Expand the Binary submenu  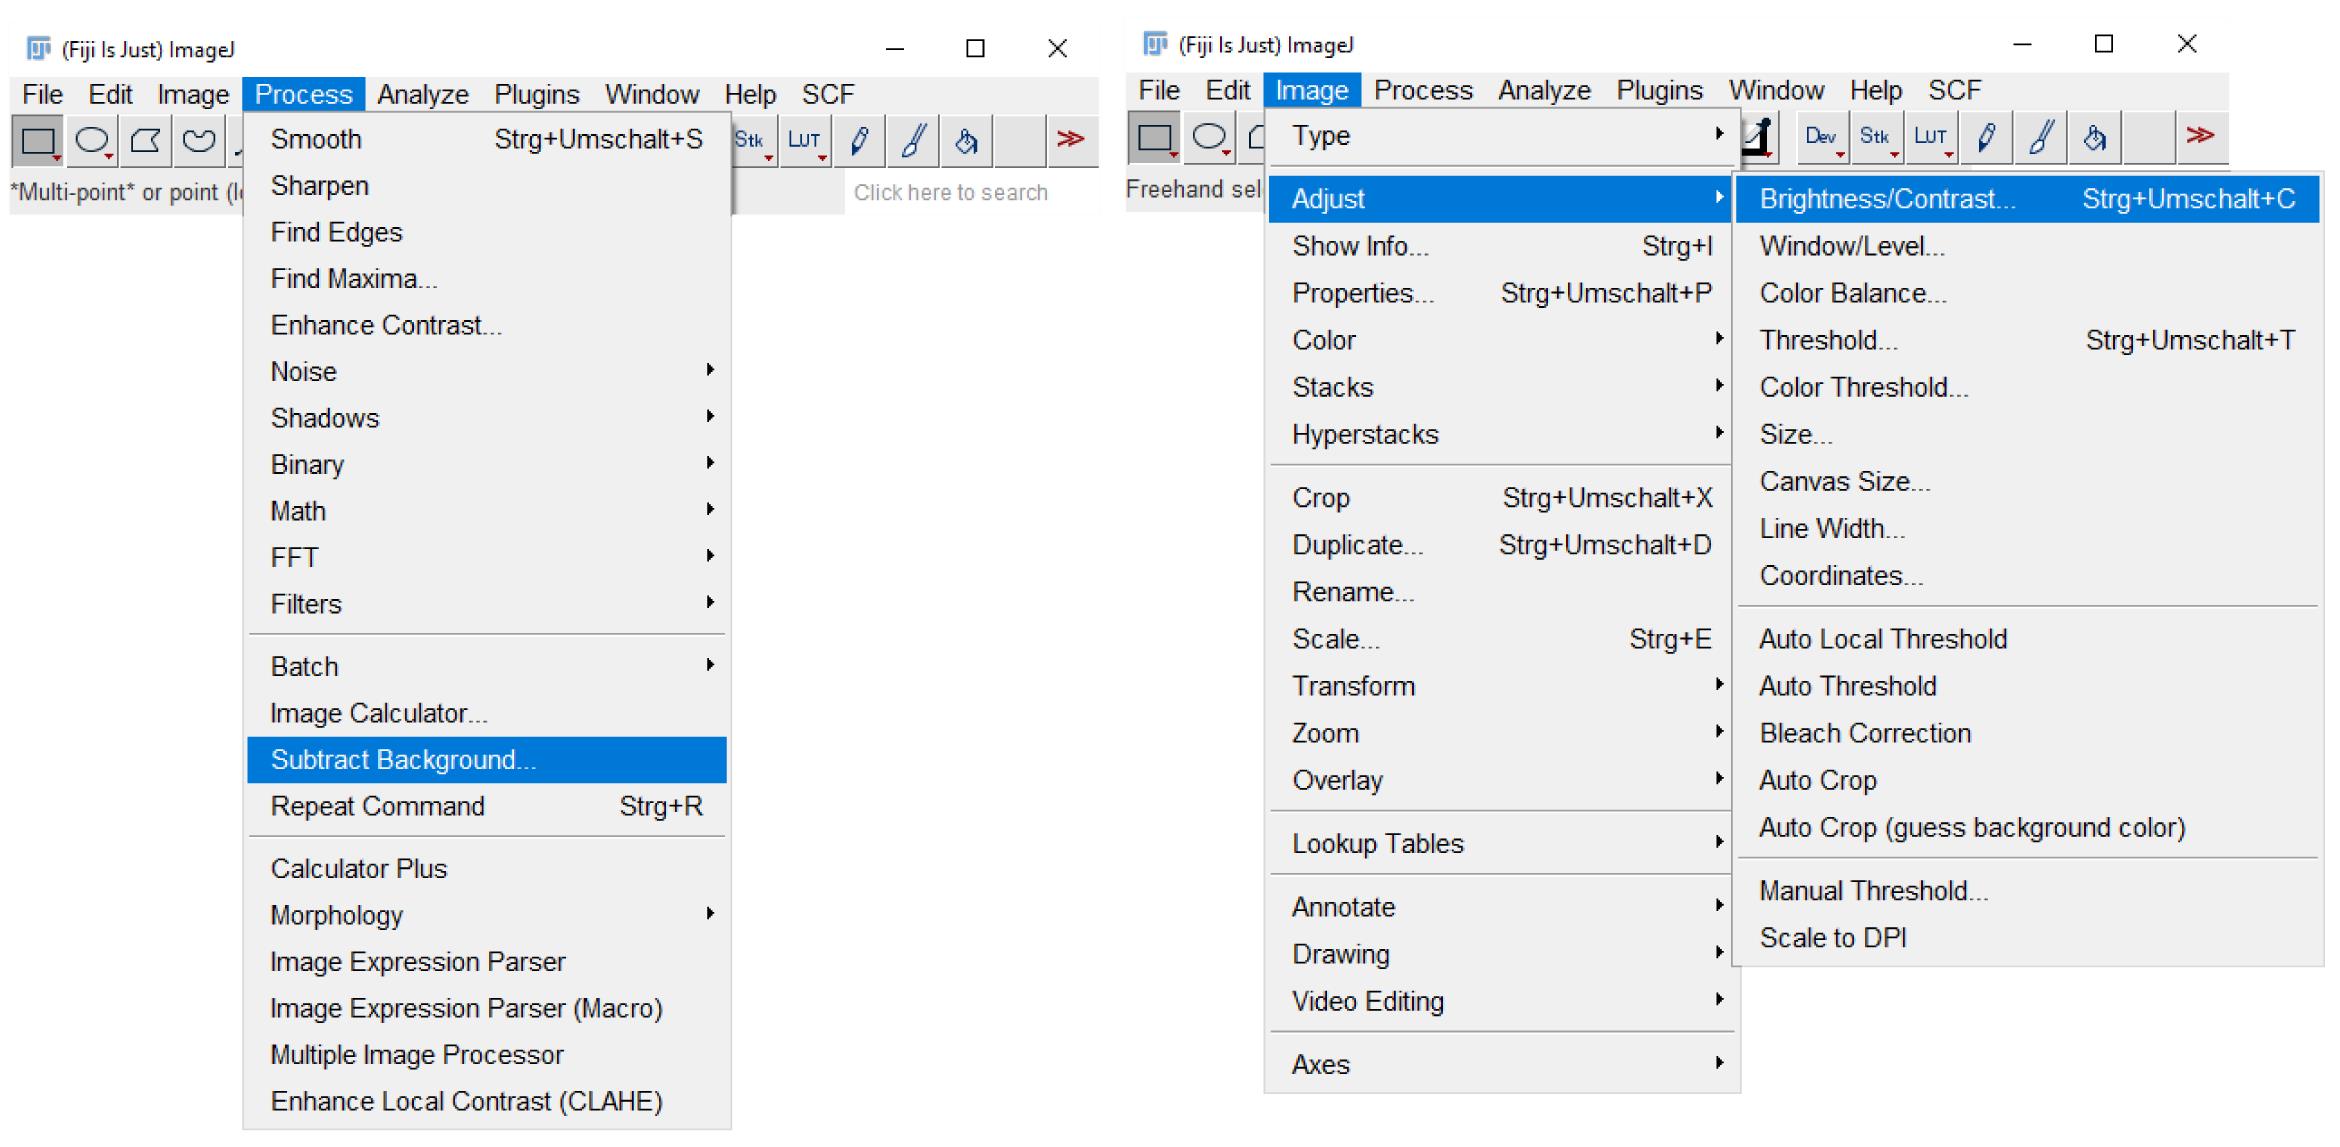(x=487, y=465)
